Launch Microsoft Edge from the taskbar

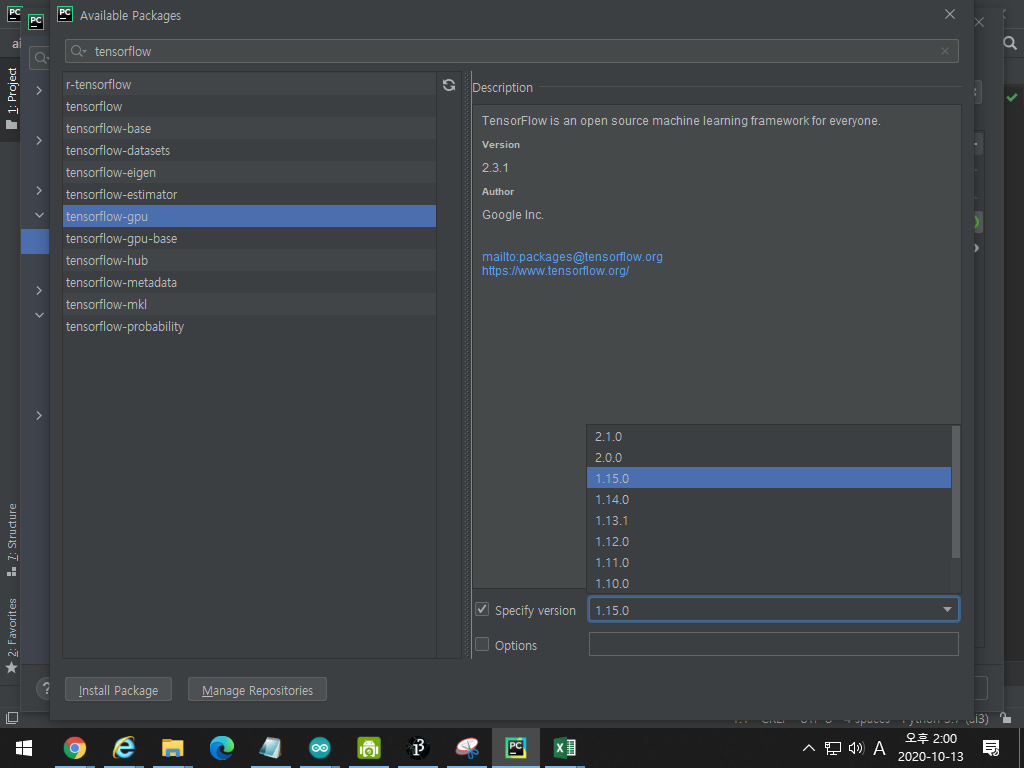click(221, 748)
